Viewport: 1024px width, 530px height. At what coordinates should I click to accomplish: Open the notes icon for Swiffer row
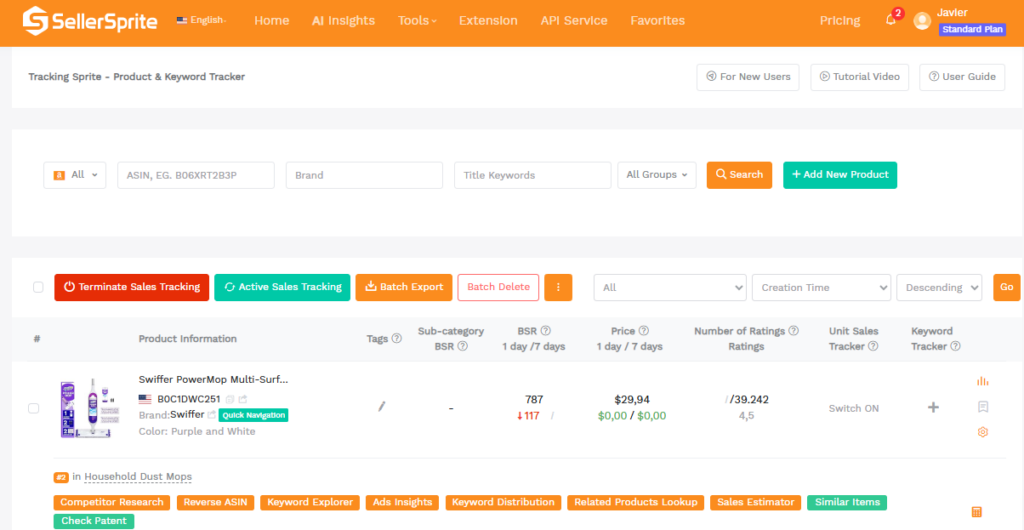[982, 407]
